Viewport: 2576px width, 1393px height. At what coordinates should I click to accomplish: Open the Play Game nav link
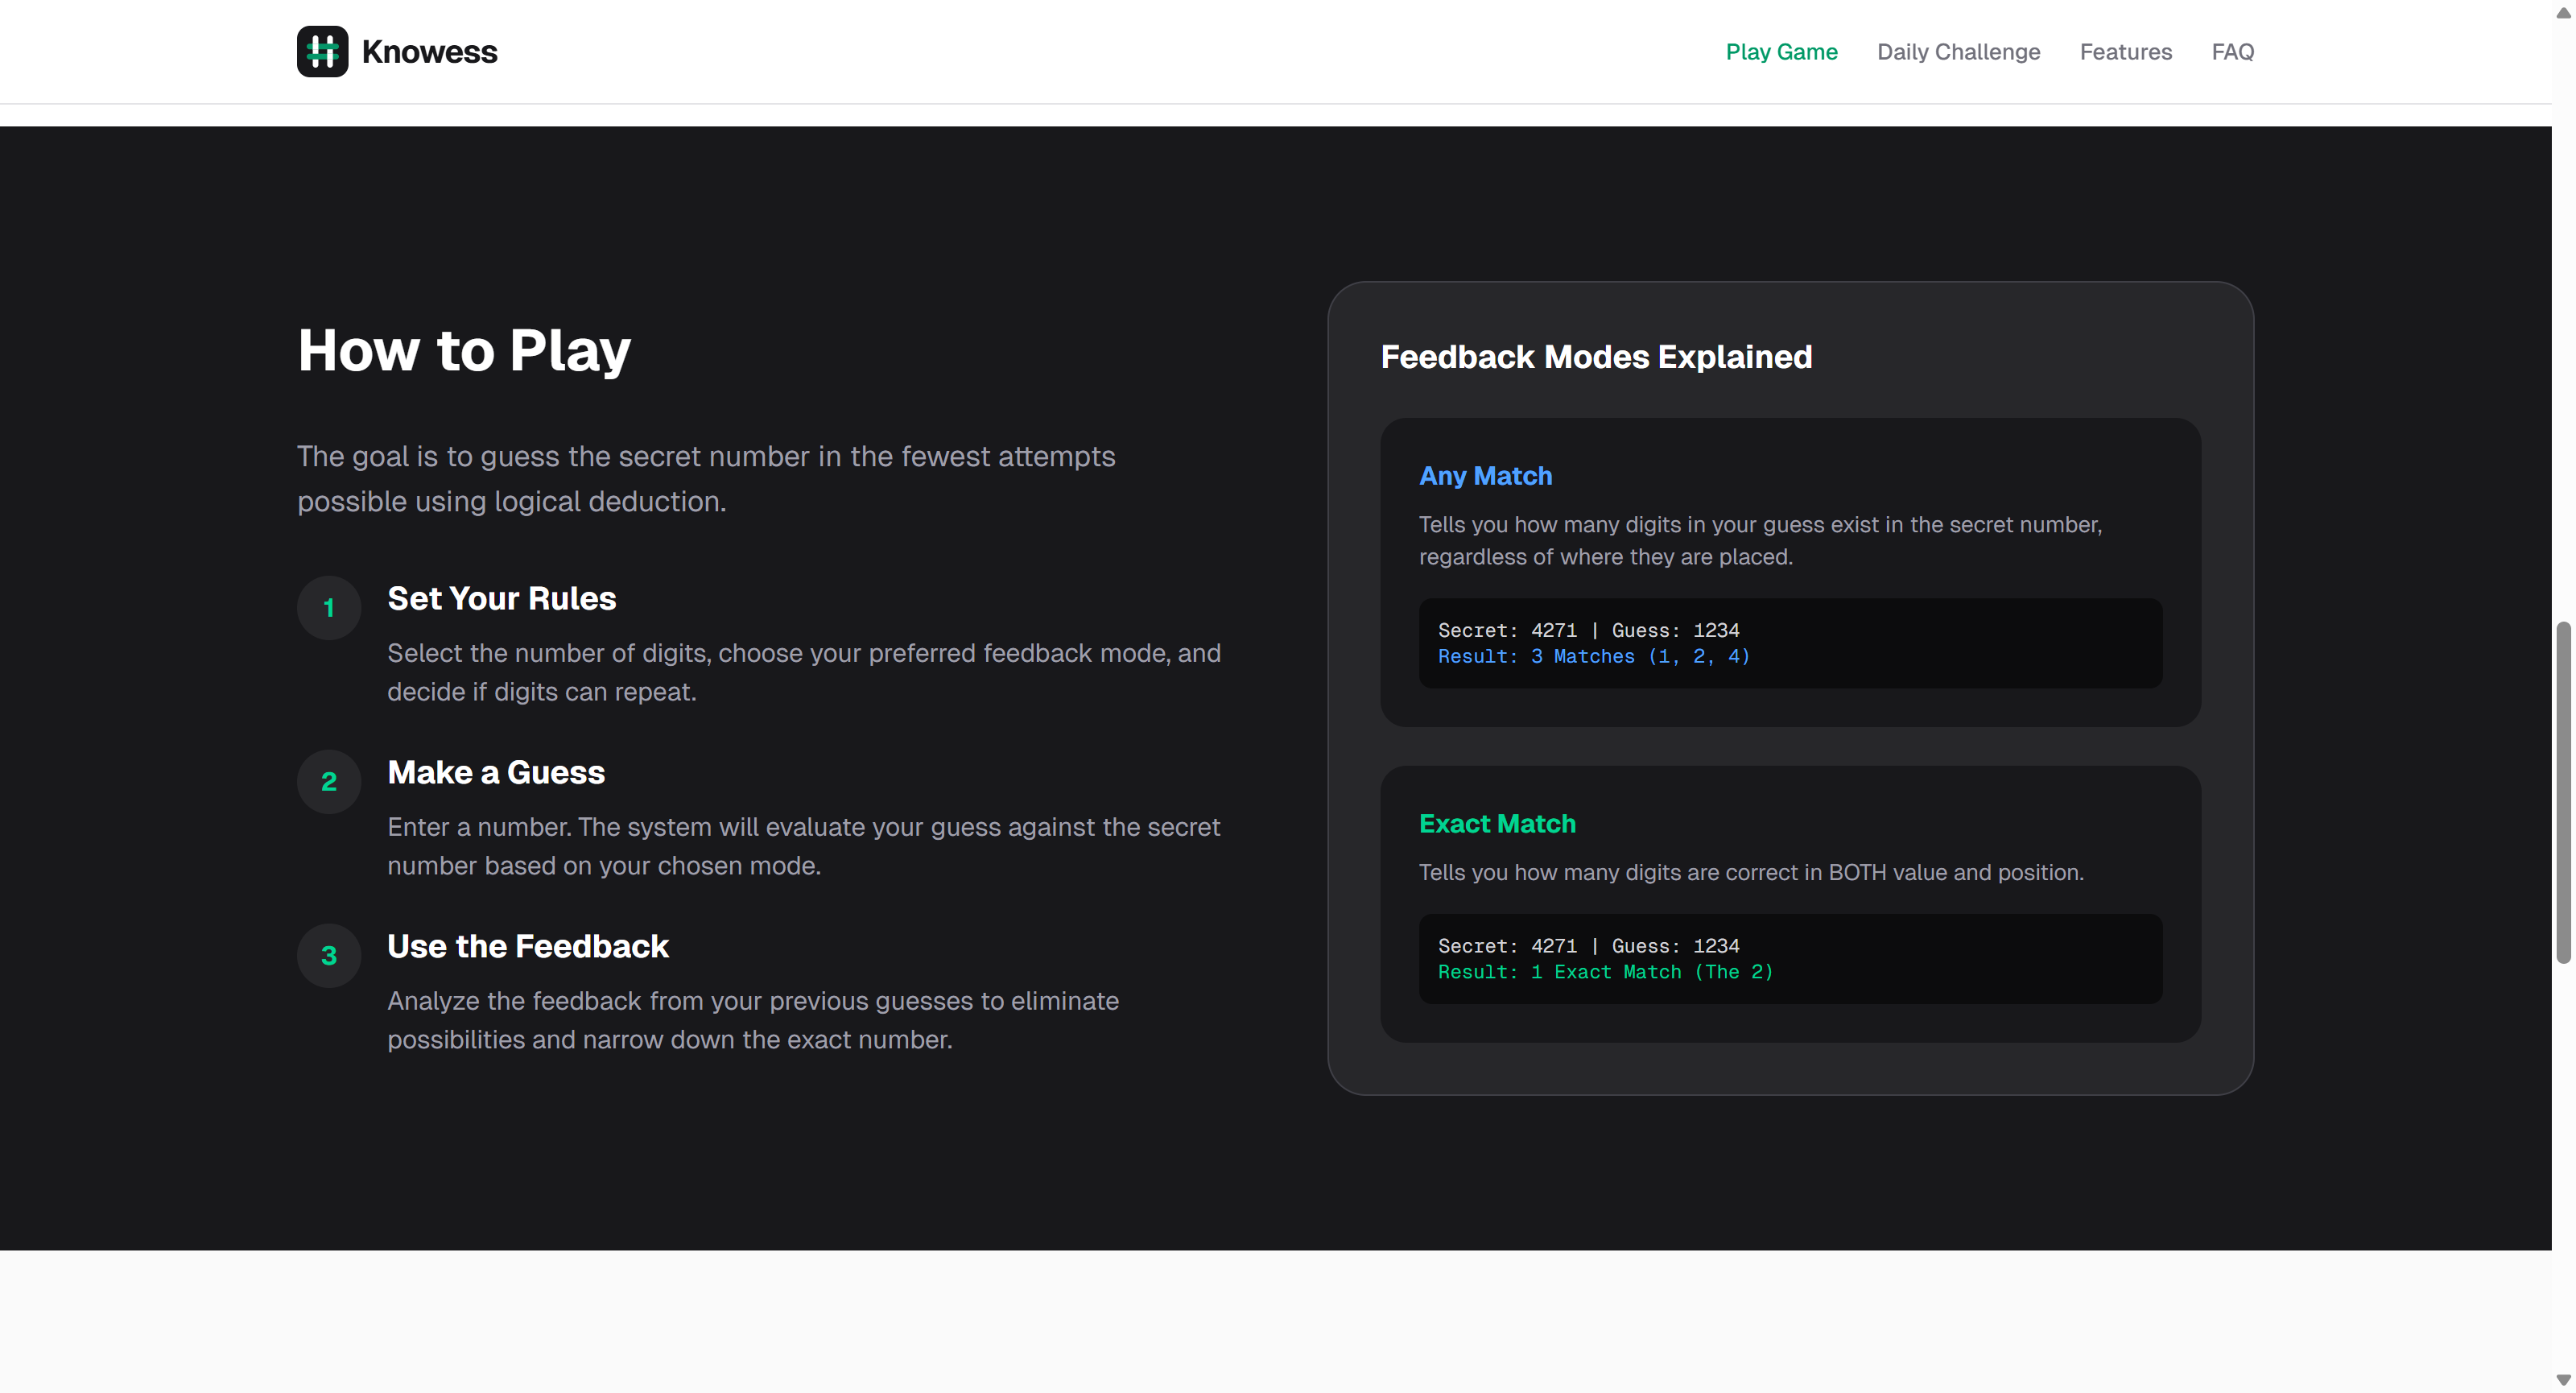tap(1781, 52)
